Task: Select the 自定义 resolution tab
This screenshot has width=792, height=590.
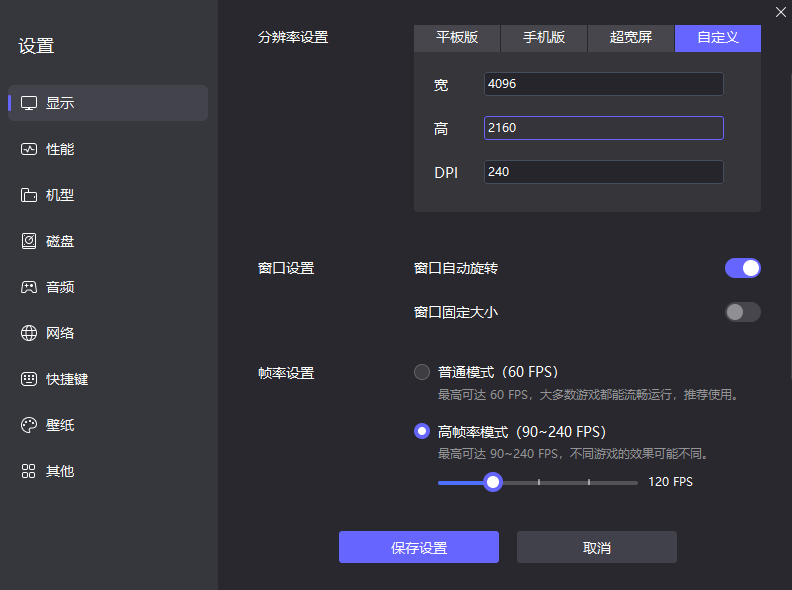Action: click(718, 38)
